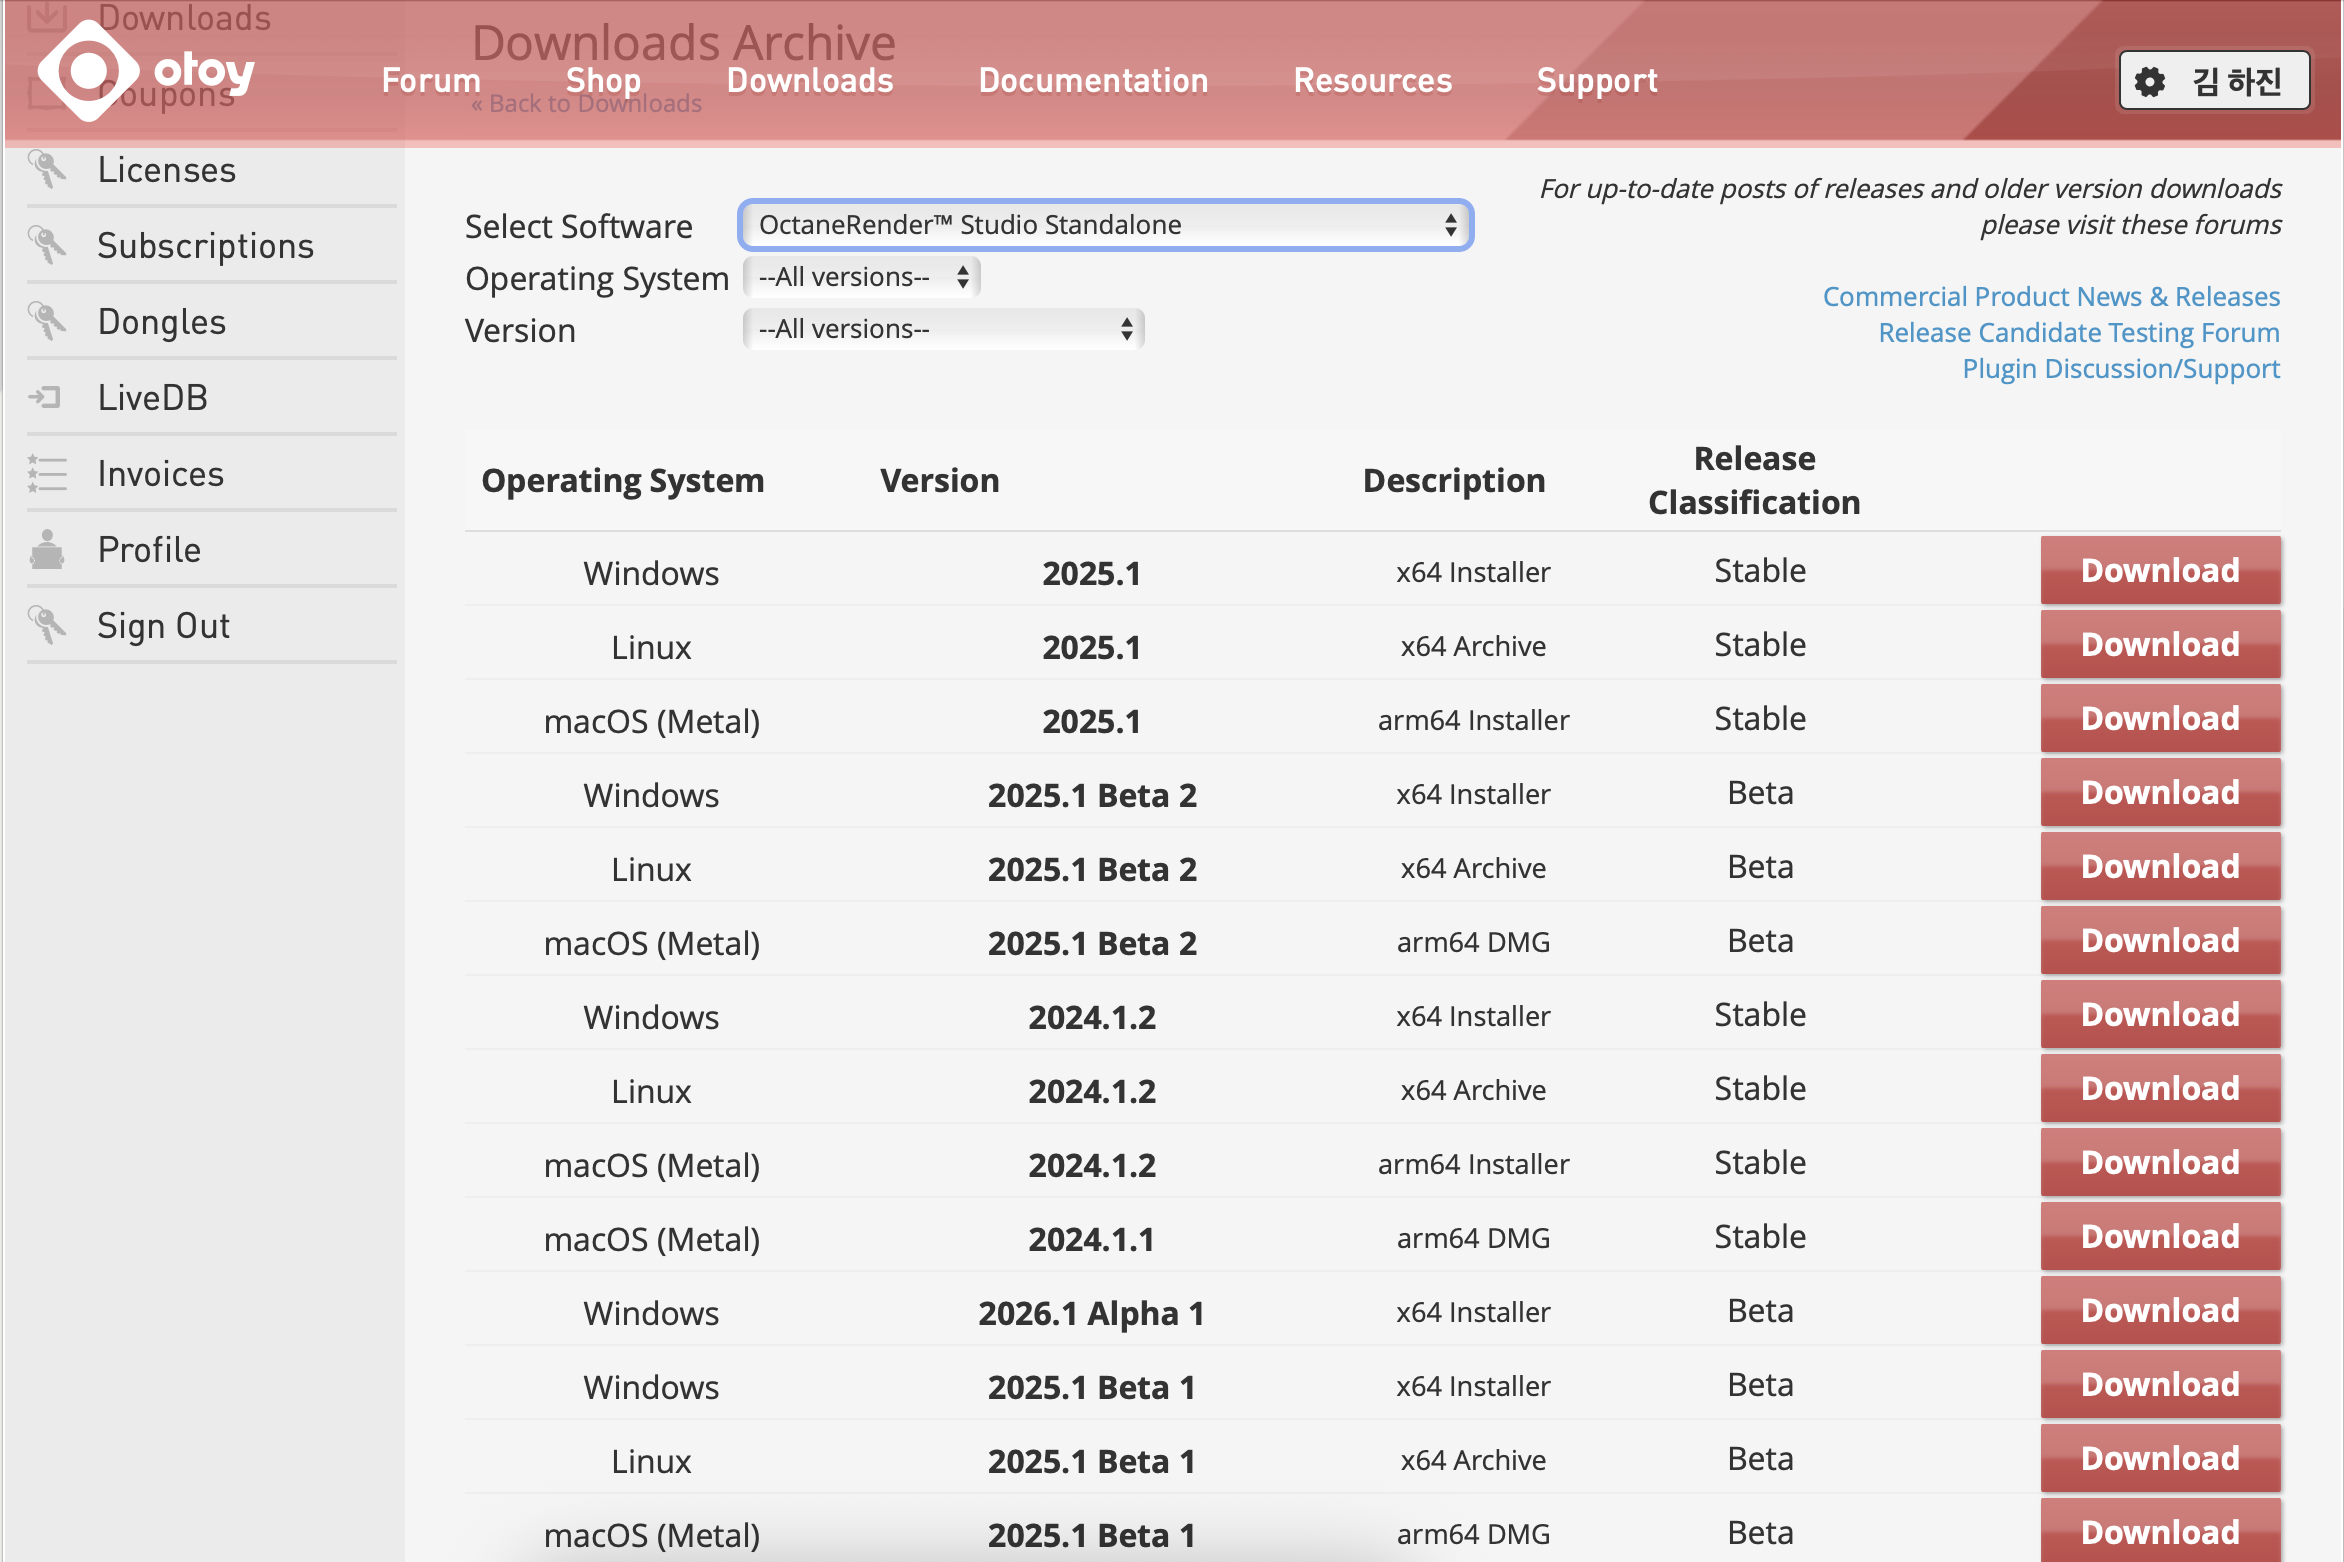Open the Downloads navigation item
This screenshot has height=1562, width=2344.
[810, 81]
